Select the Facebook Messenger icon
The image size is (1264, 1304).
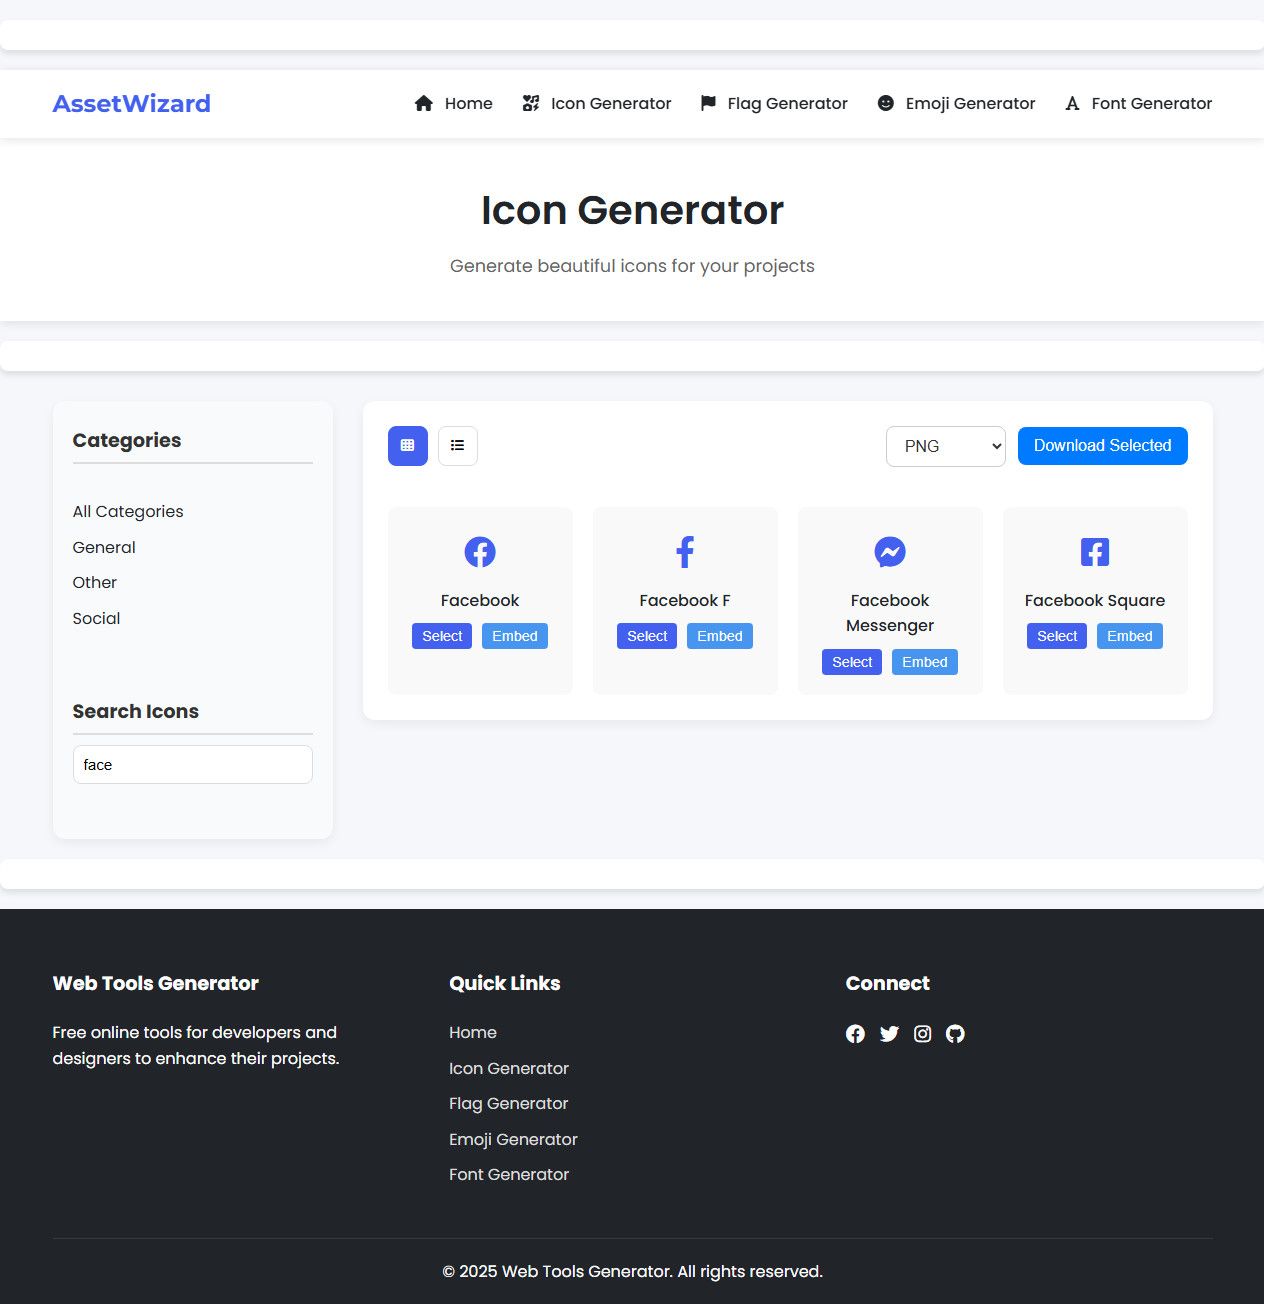[x=852, y=662]
